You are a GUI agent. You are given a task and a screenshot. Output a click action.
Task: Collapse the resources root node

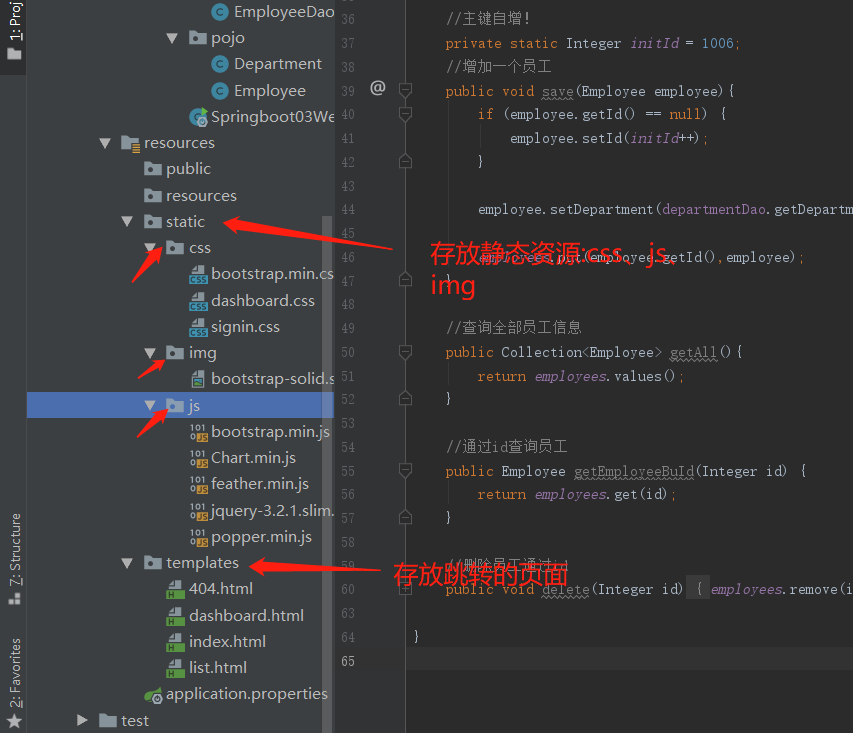click(x=105, y=143)
